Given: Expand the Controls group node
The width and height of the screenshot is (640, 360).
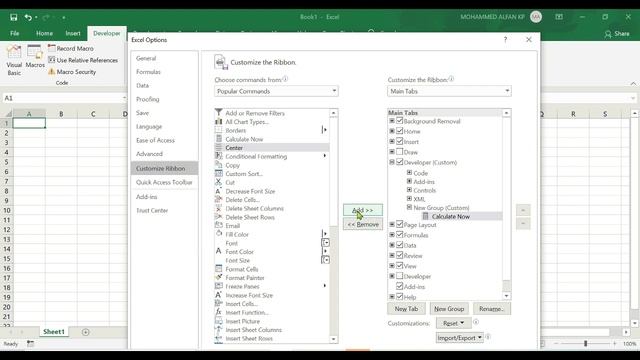Looking at the screenshot, I should pos(409,190).
